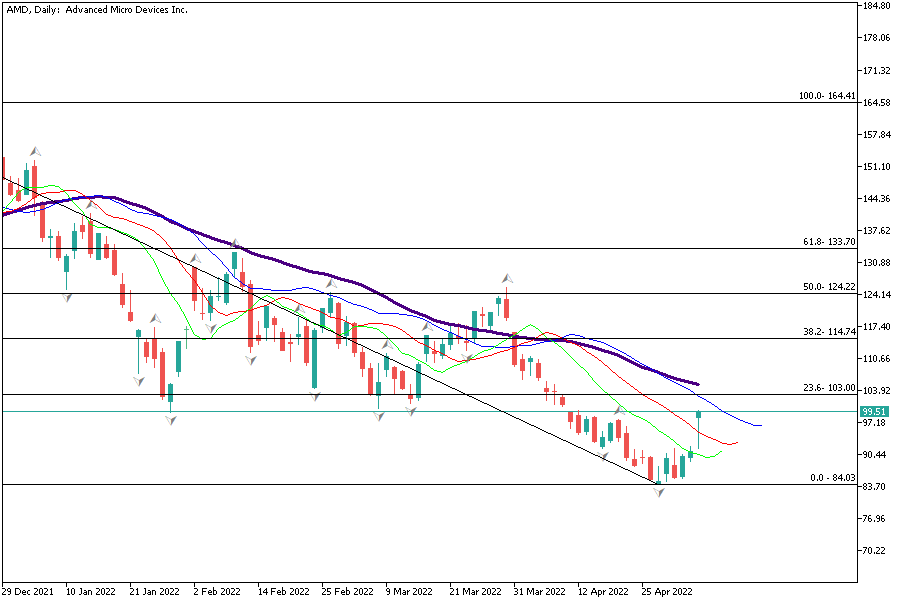Click the green 99.51 current price tag

[873, 411]
